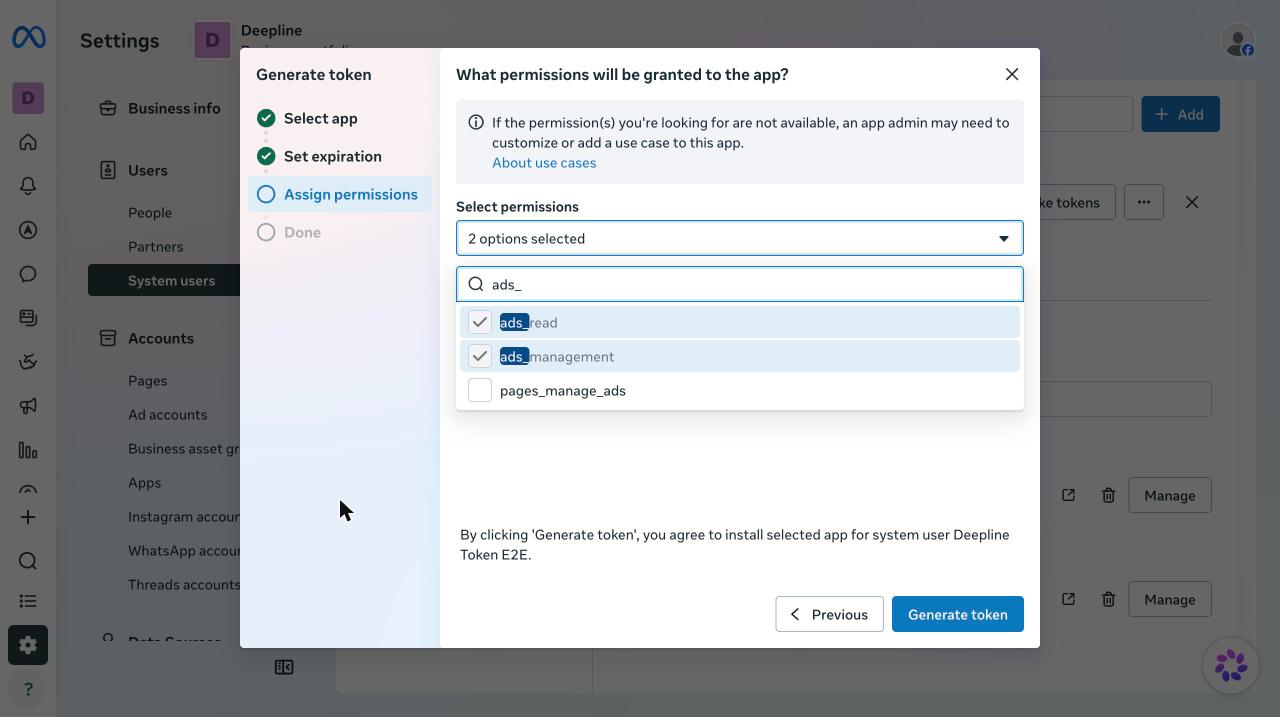The width and height of the screenshot is (1280, 717).
Task: Click the Add button
Action: coord(1180,114)
